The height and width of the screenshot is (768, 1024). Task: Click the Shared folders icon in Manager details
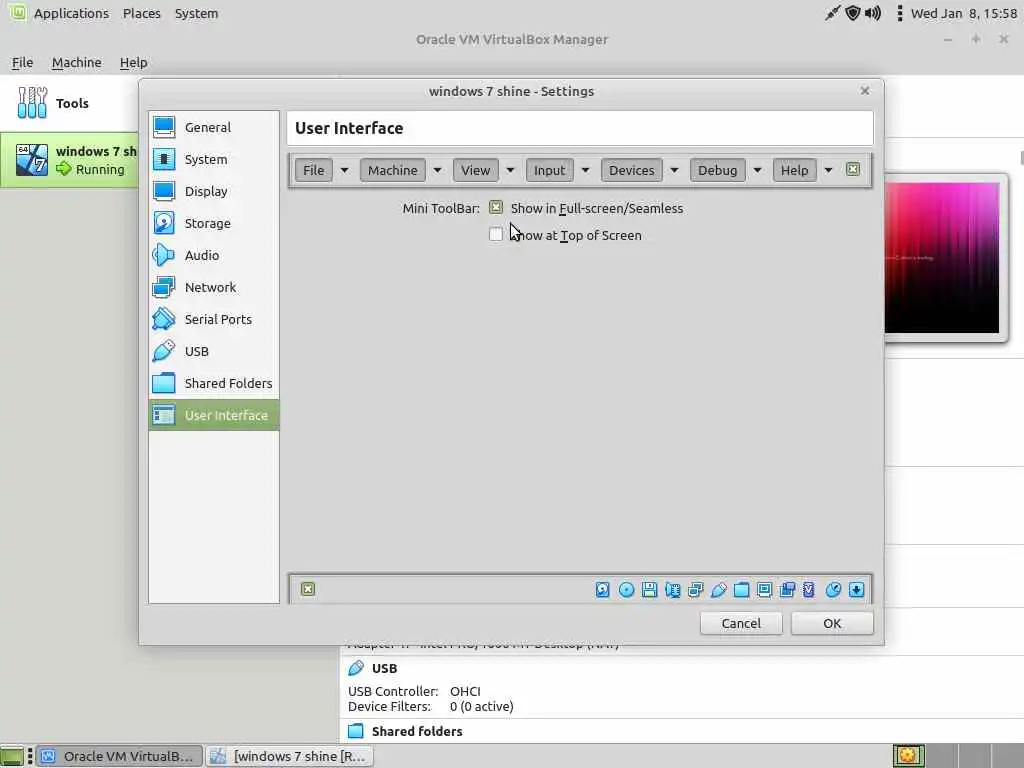[x=356, y=731]
